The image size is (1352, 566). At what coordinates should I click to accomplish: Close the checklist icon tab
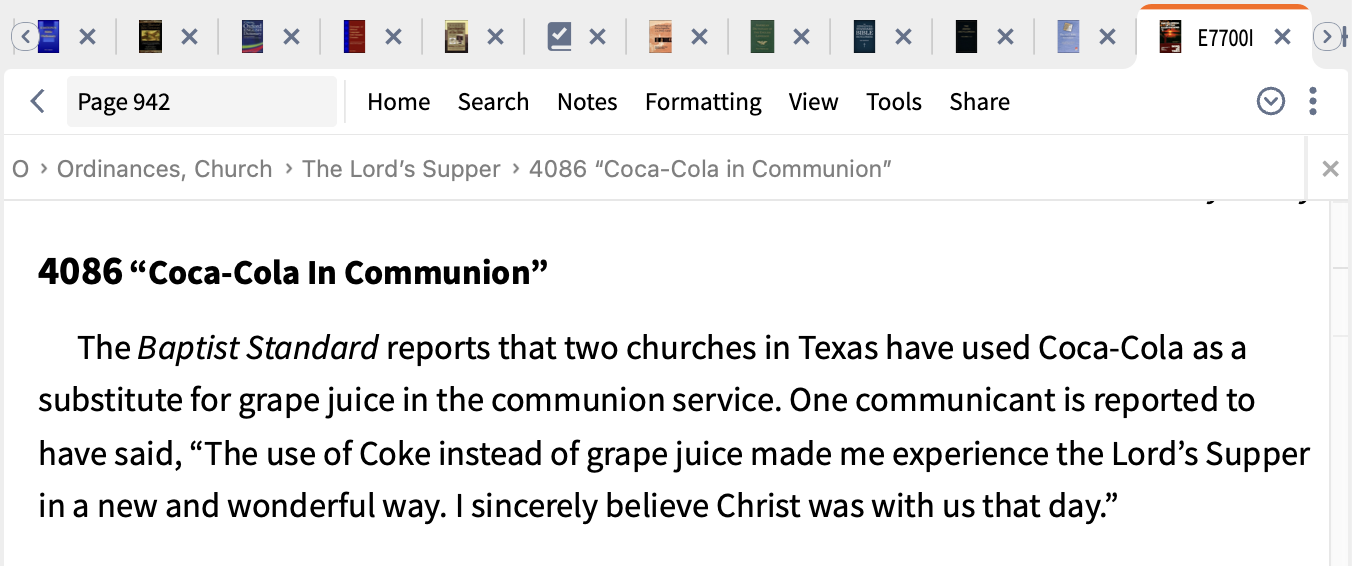click(597, 37)
